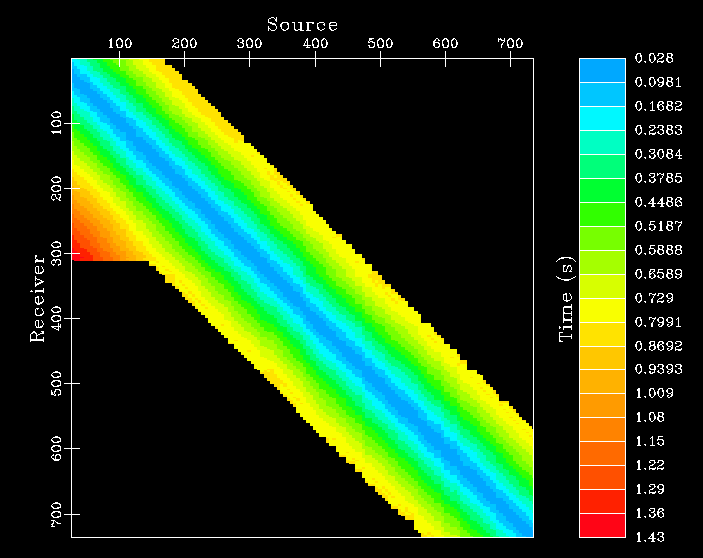Click the colorbar value 0.028
This screenshot has width=703, height=558.
pyautogui.click(x=654, y=58)
